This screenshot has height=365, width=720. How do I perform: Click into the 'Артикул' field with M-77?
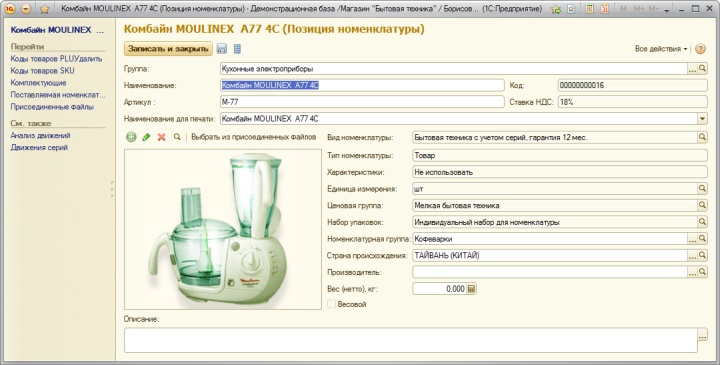tap(362, 102)
